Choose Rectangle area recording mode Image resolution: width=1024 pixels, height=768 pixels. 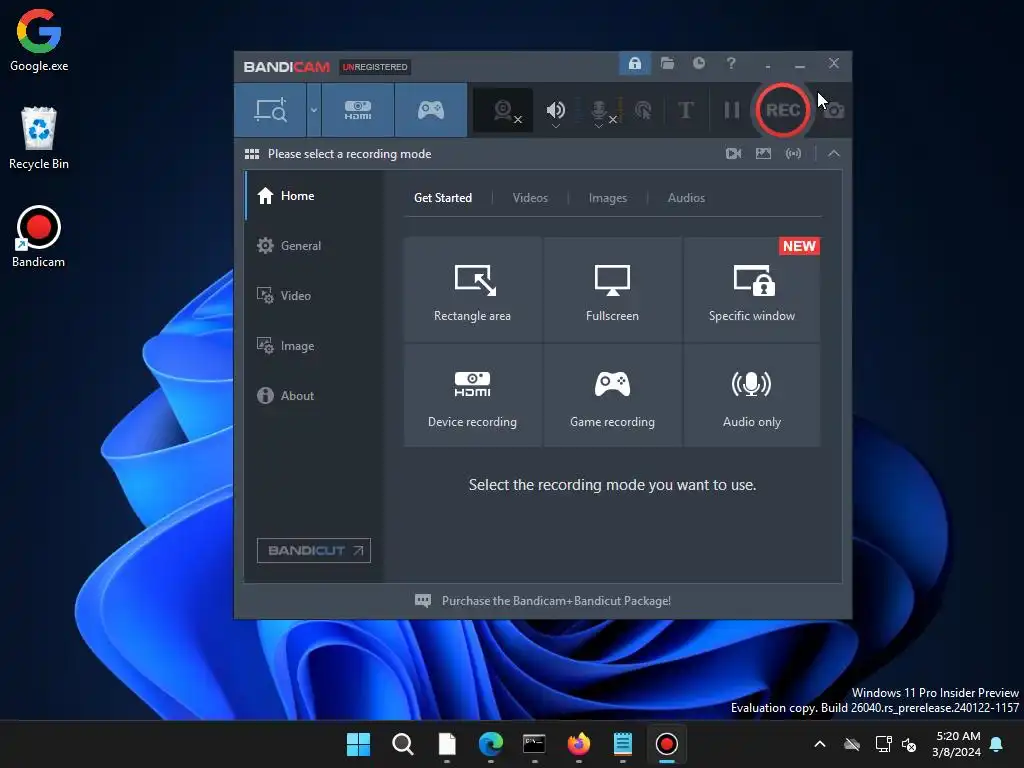pos(473,289)
